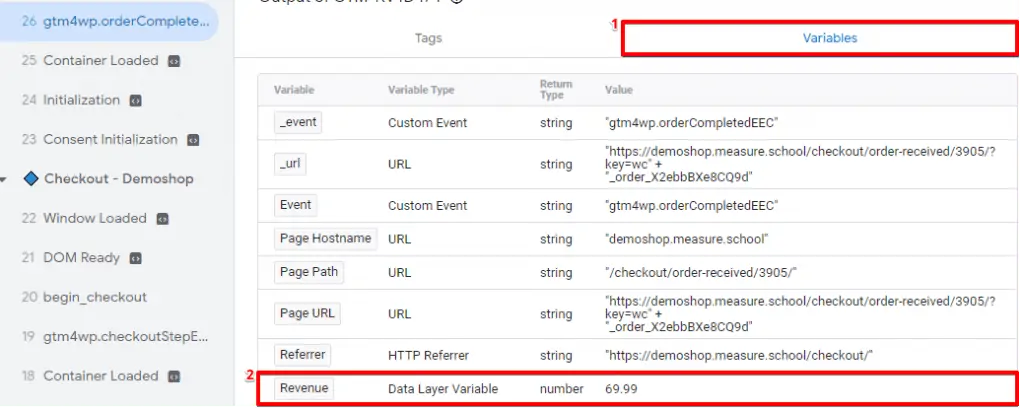Collapse the Checkout - Demoshop group arrow
Screen dimensions: 1024x410
point(5,180)
